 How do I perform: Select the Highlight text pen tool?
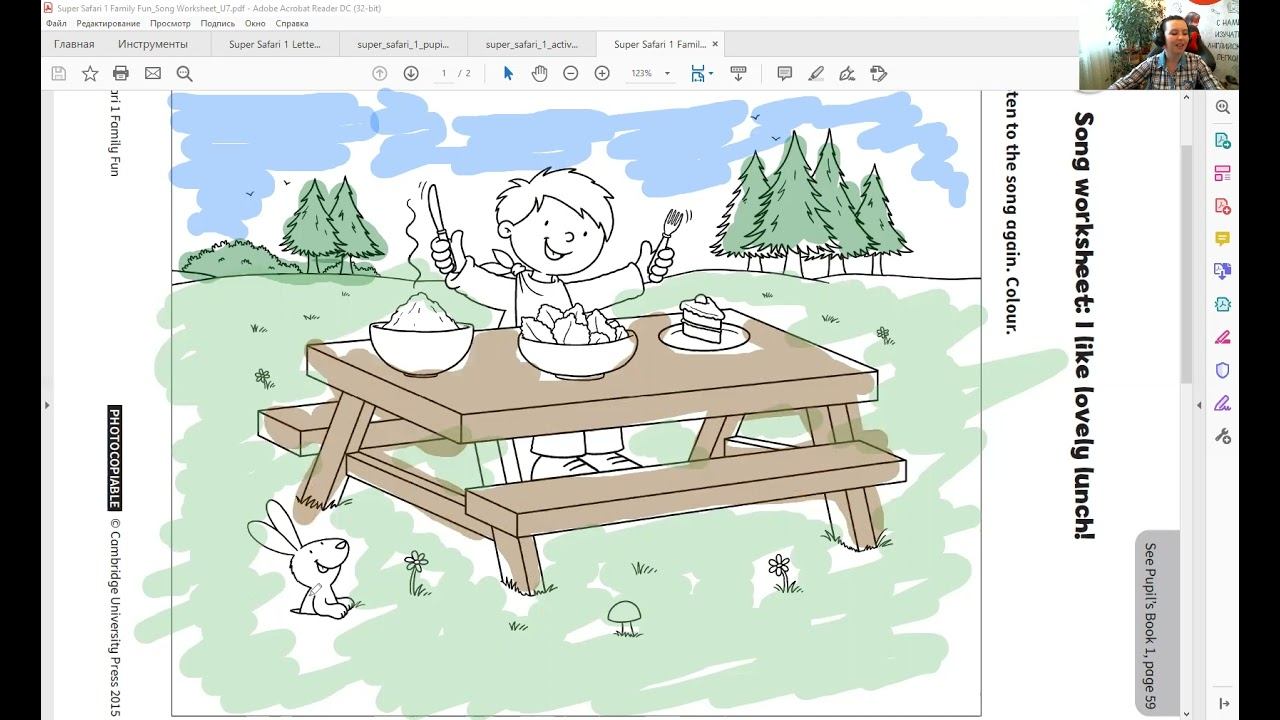click(x=816, y=73)
